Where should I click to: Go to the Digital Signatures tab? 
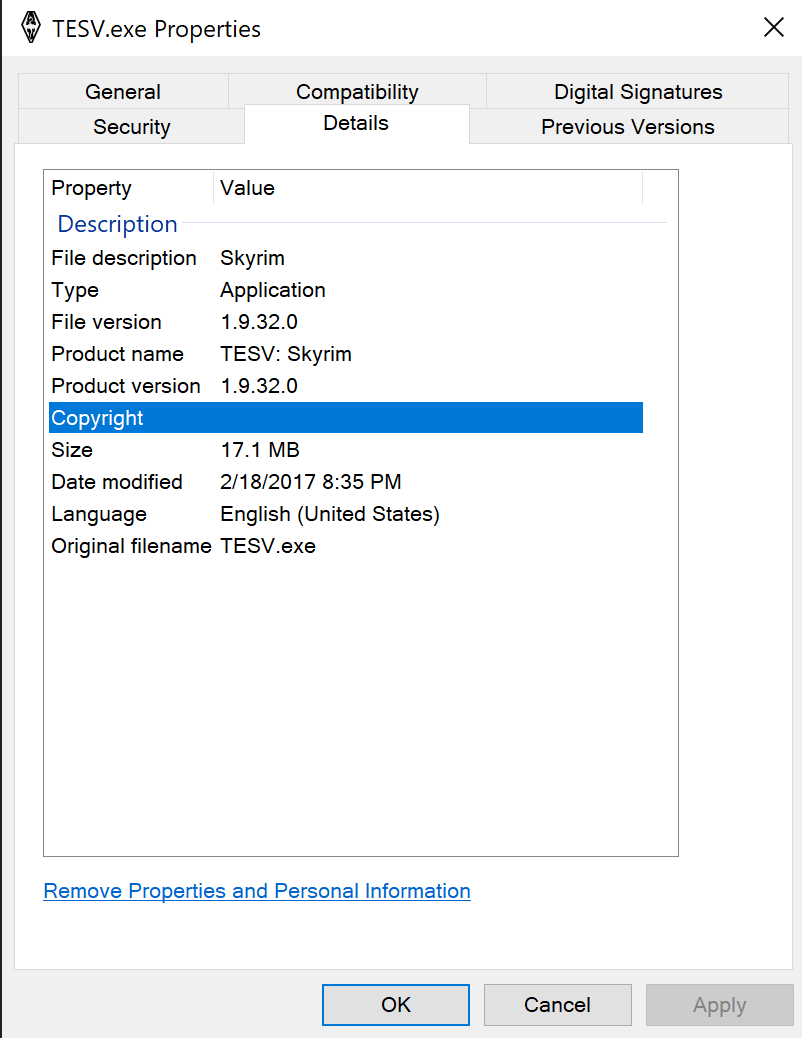pos(638,91)
